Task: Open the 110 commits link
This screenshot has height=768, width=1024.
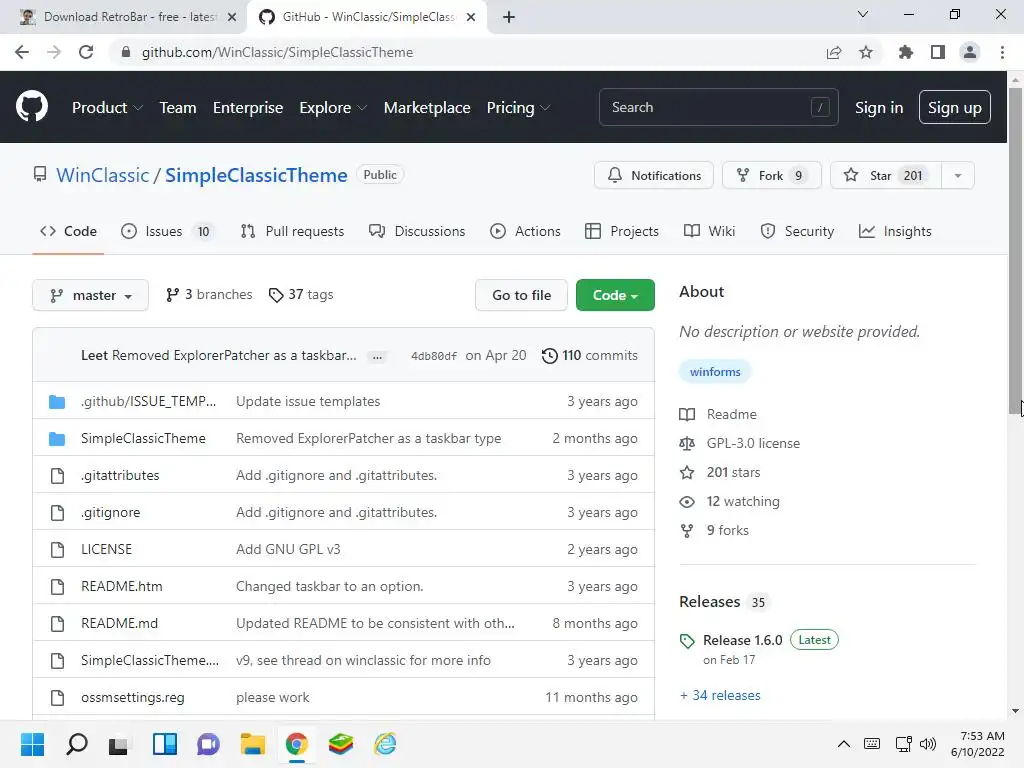Action: click(590, 355)
